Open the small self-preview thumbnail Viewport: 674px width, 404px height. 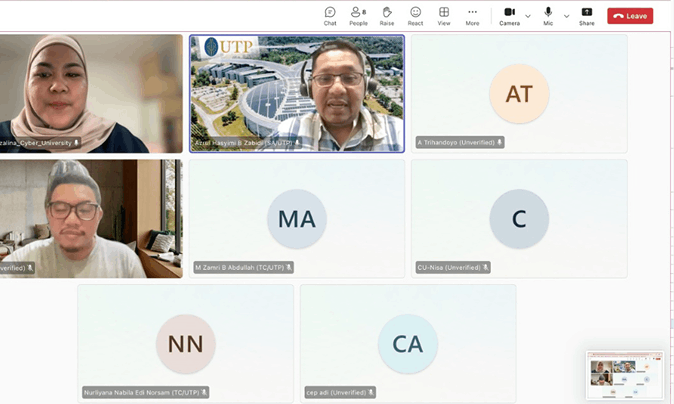click(625, 375)
